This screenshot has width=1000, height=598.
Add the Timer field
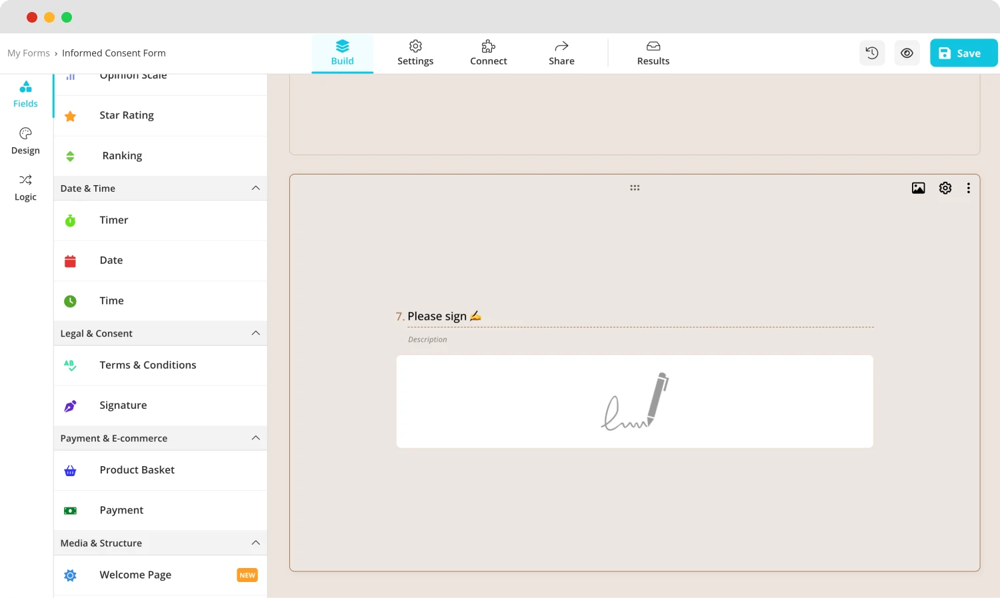point(114,220)
